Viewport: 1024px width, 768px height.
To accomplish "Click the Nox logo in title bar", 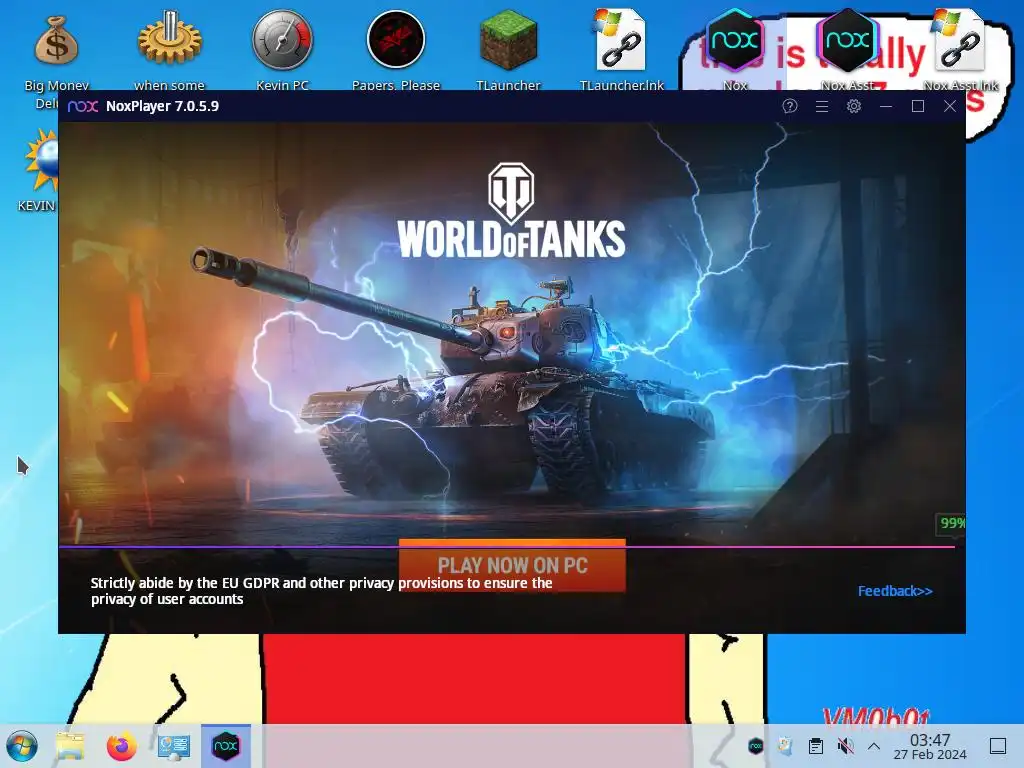I will coord(83,106).
